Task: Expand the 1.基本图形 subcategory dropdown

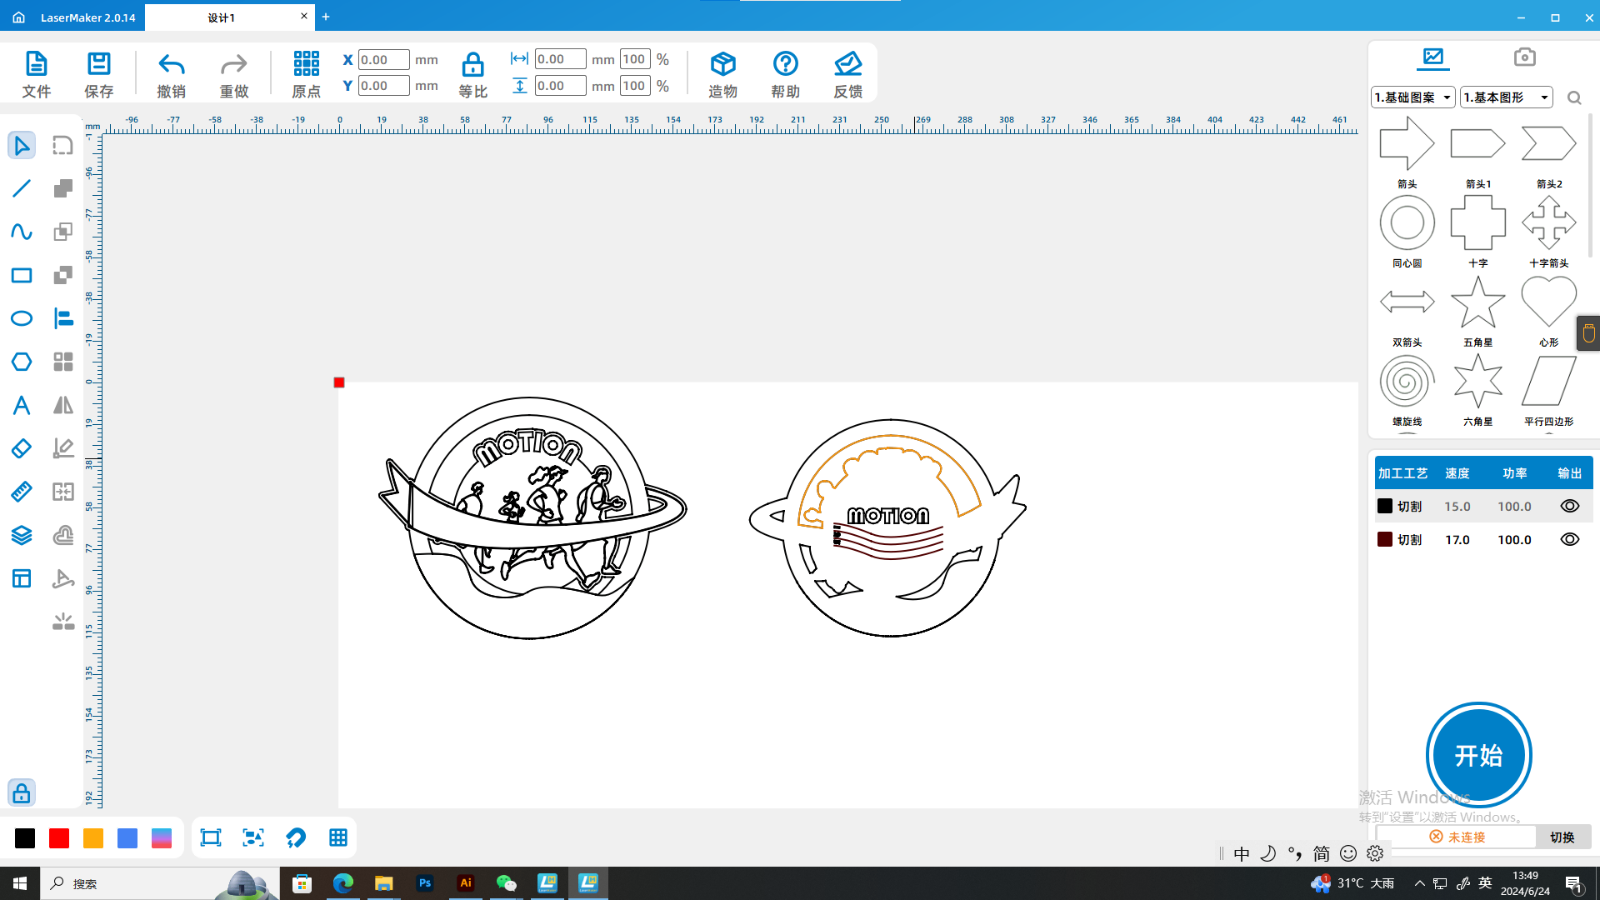Action: pyautogui.click(x=1506, y=97)
